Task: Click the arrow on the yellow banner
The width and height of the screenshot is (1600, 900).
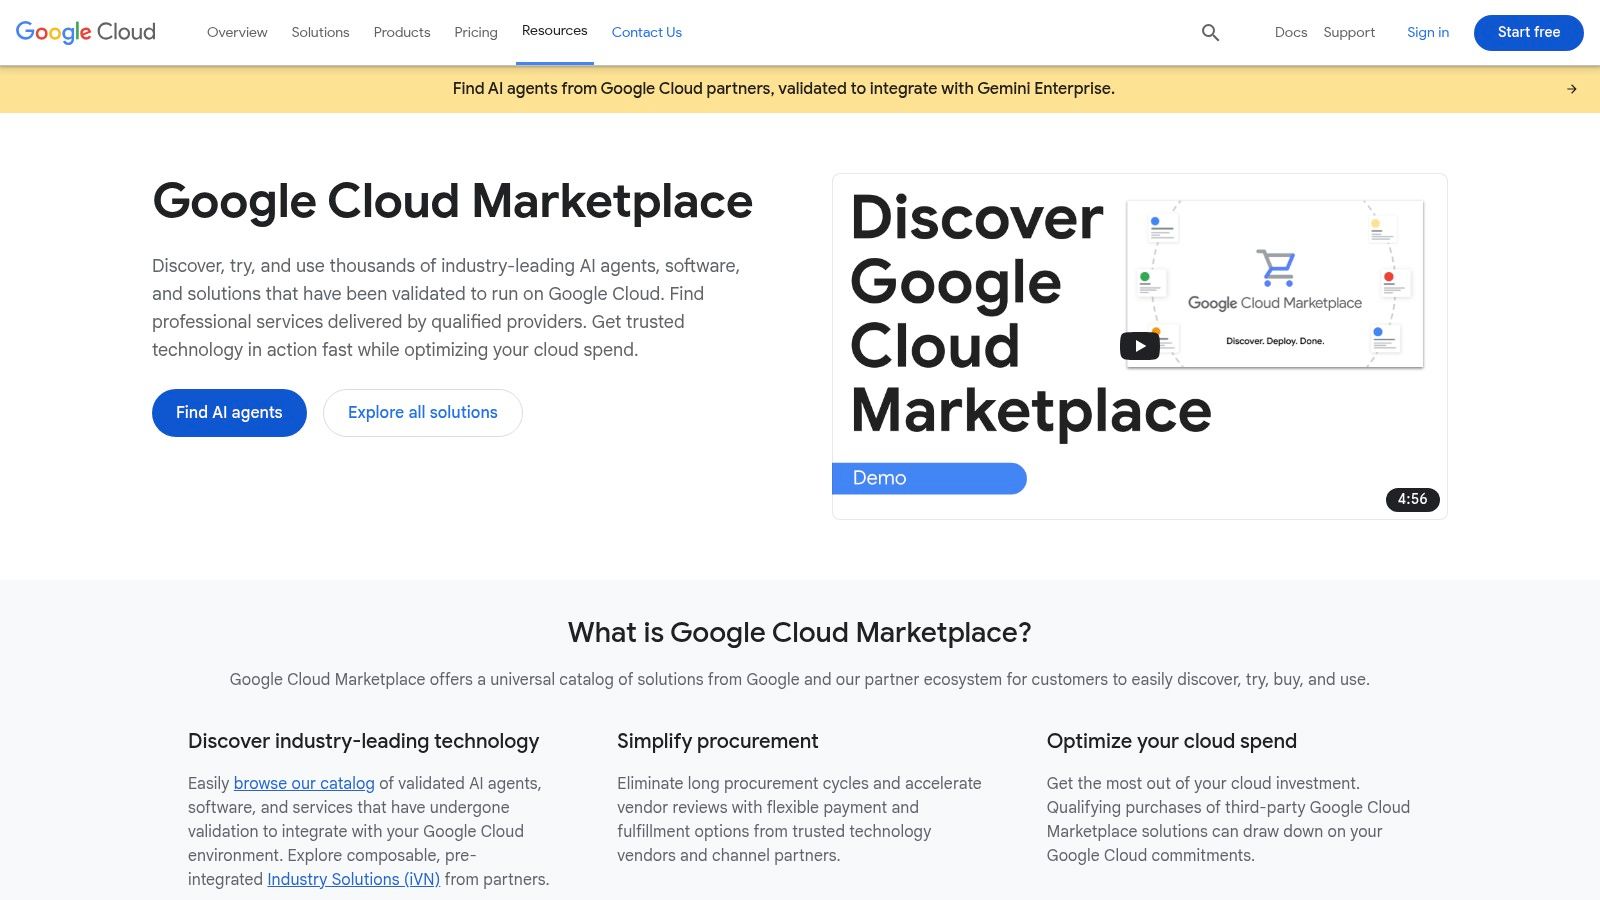Action: pyautogui.click(x=1573, y=88)
